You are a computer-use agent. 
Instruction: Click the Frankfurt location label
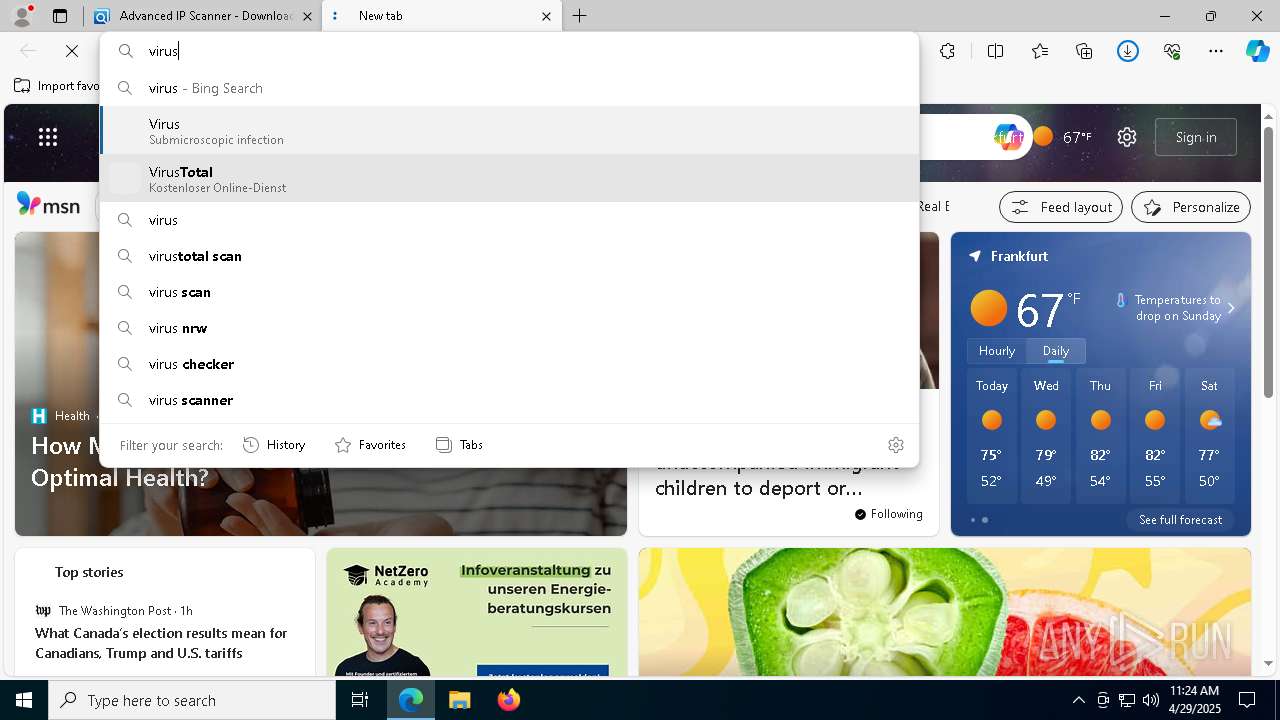pyautogui.click(x=1019, y=257)
